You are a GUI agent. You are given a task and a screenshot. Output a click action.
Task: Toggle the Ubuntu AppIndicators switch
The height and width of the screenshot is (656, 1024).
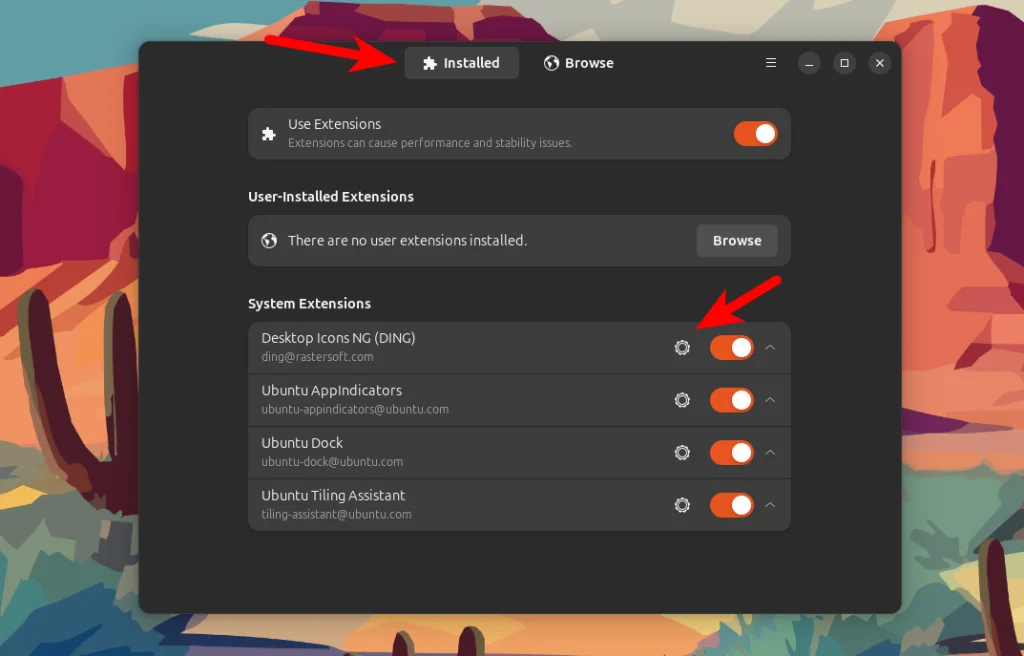(x=731, y=400)
